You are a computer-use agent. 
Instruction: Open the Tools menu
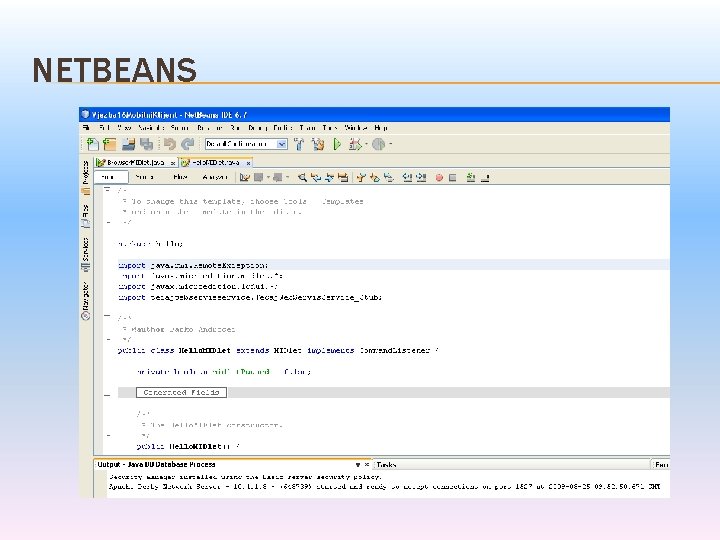[330, 128]
